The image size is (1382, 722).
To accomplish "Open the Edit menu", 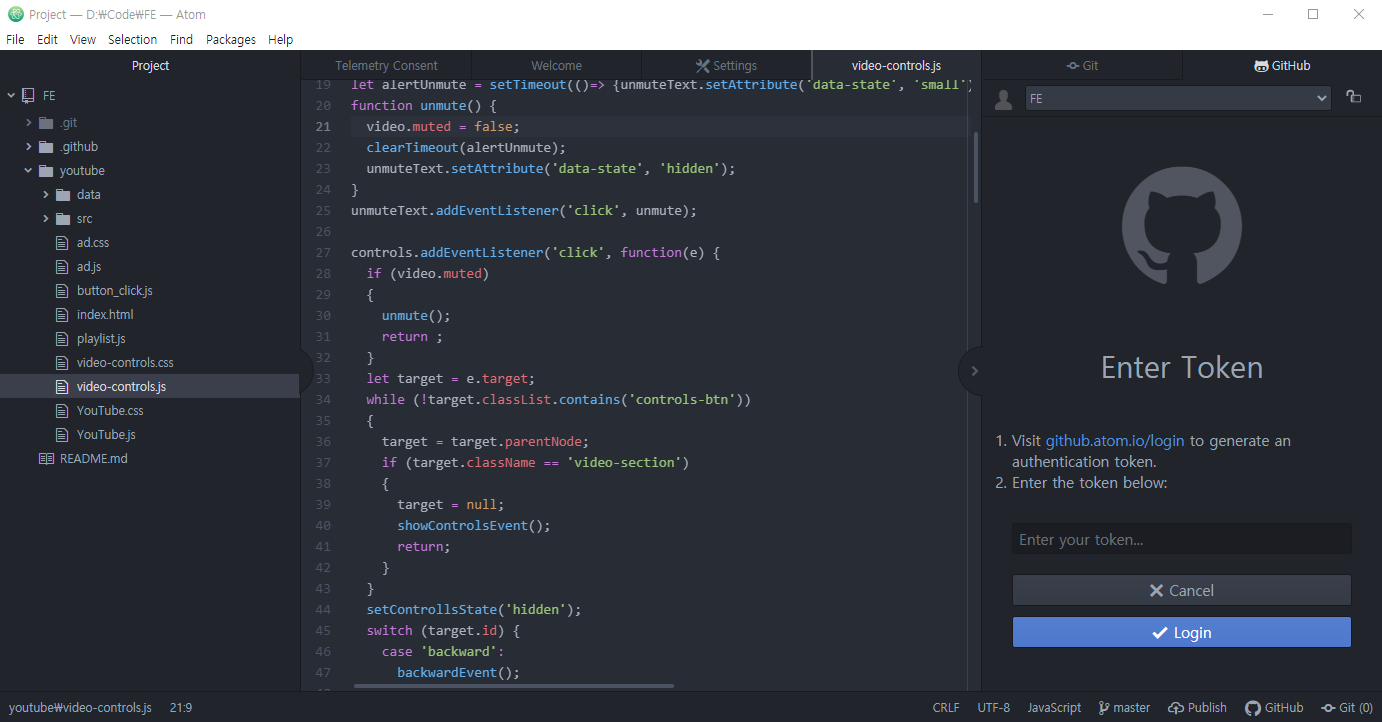I will click(x=47, y=40).
